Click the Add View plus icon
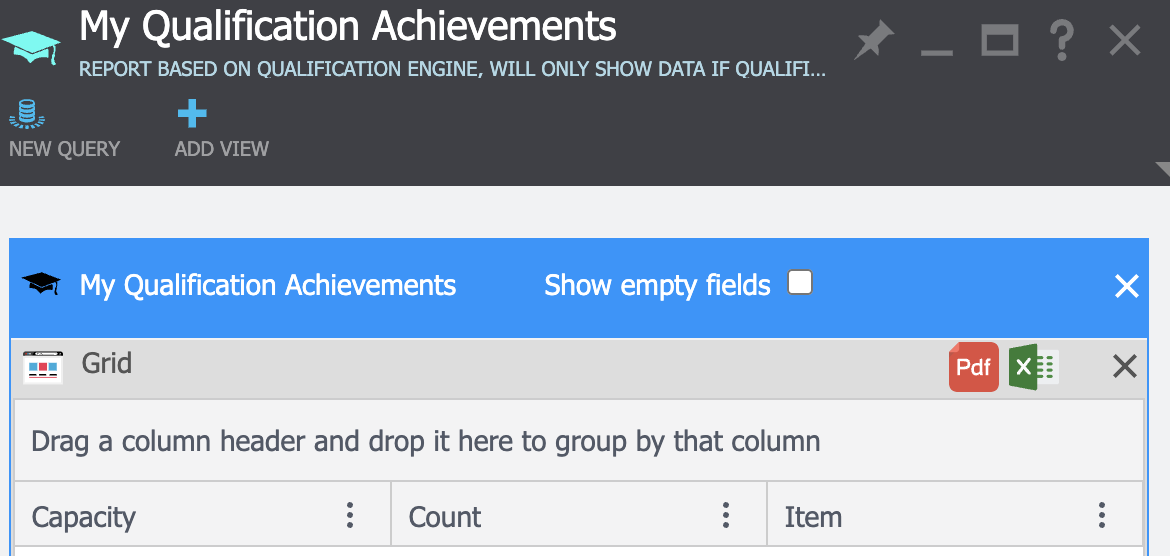 point(192,114)
